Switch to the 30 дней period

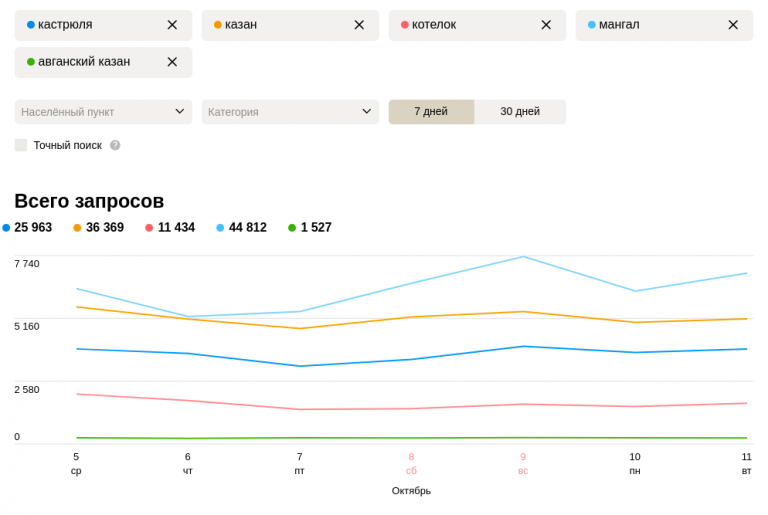(x=520, y=112)
